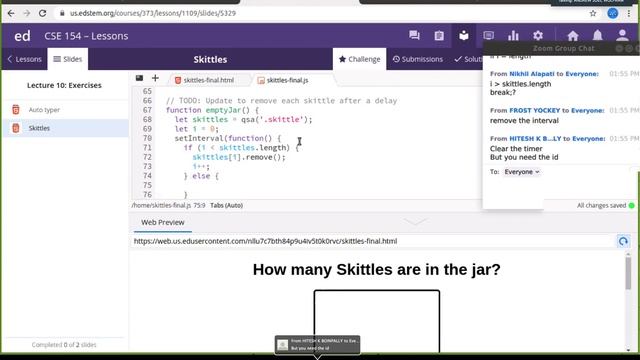Open the monitor workspaces icon in header
Screen dimensions: 640x360
(489, 36)
